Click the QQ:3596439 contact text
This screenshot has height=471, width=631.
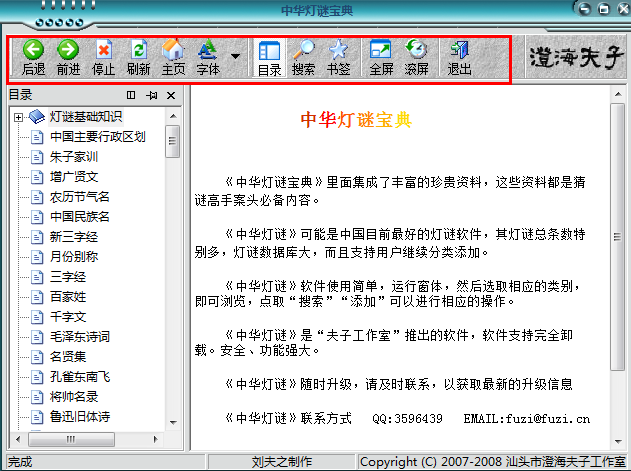[407, 419]
